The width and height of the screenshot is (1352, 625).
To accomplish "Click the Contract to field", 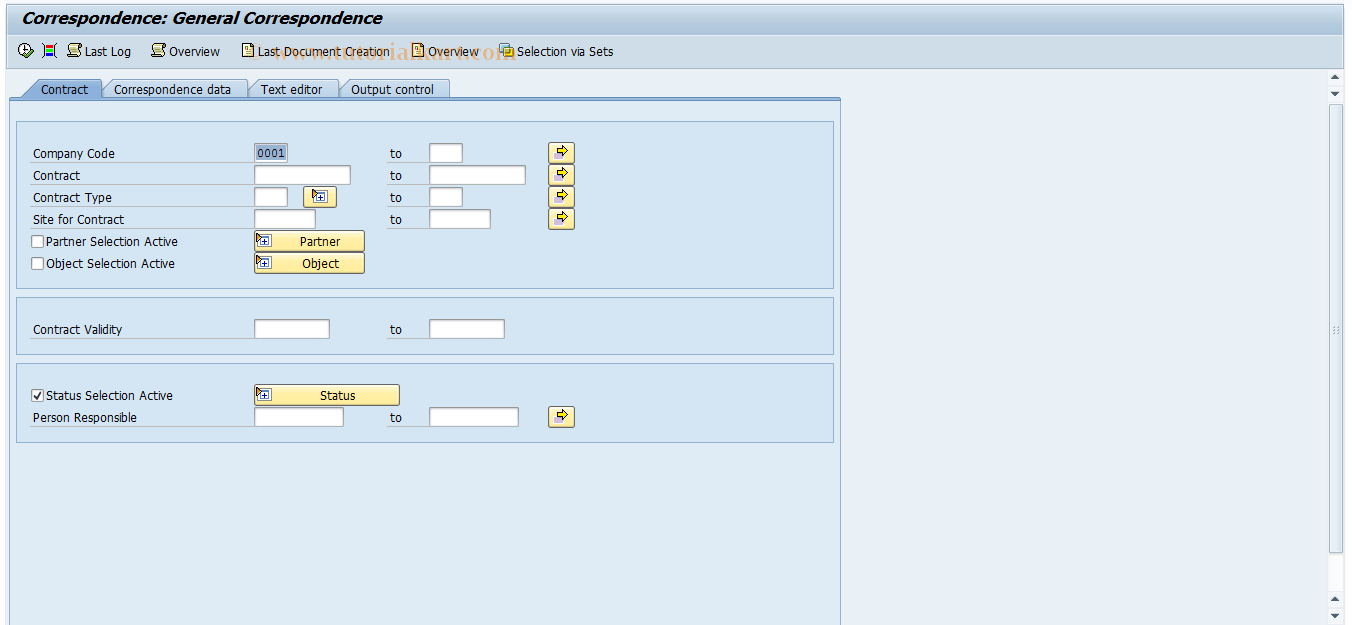I will (x=477, y=175).
